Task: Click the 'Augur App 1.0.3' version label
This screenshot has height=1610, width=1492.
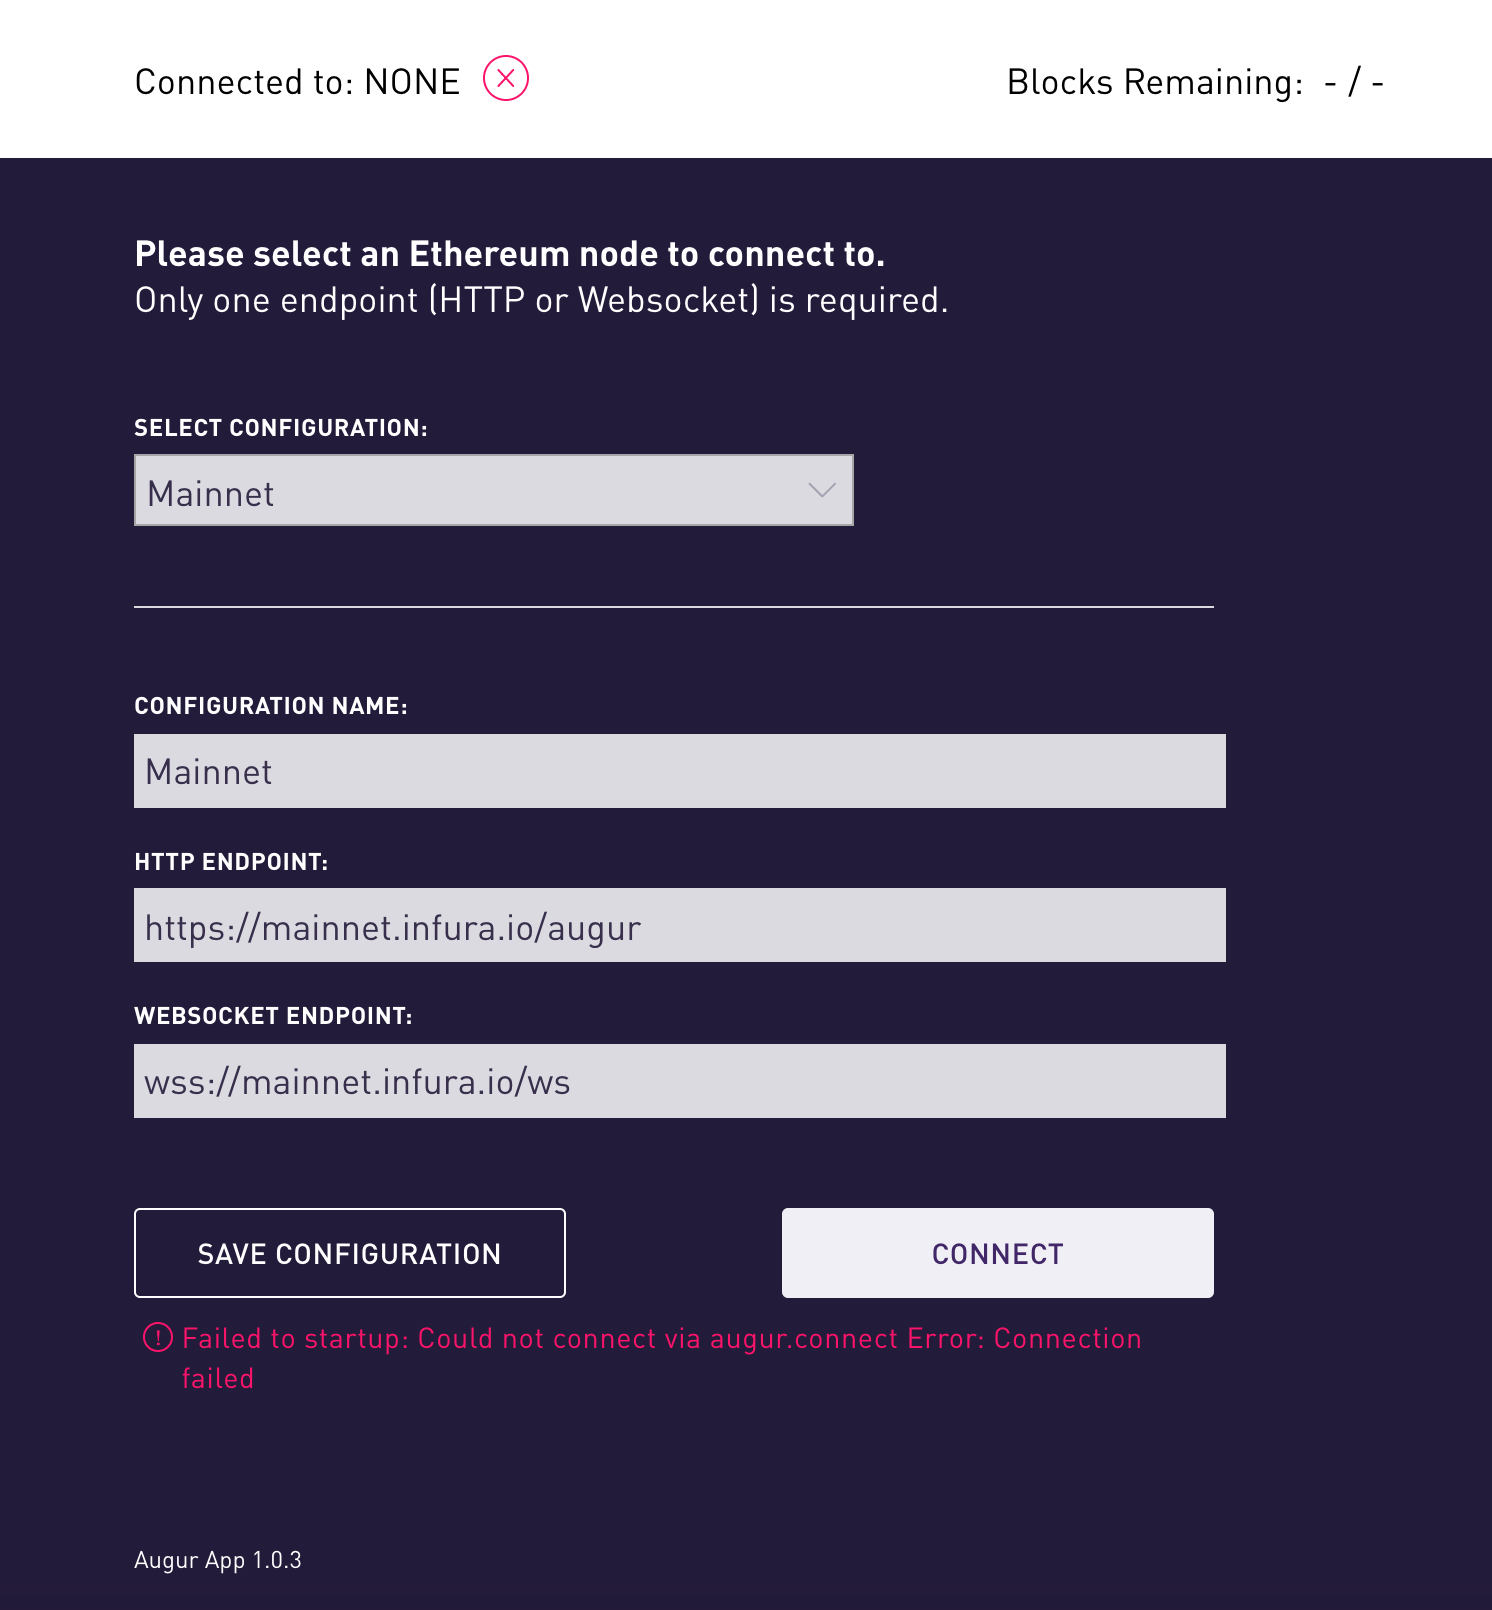Action: [218, 1559]
